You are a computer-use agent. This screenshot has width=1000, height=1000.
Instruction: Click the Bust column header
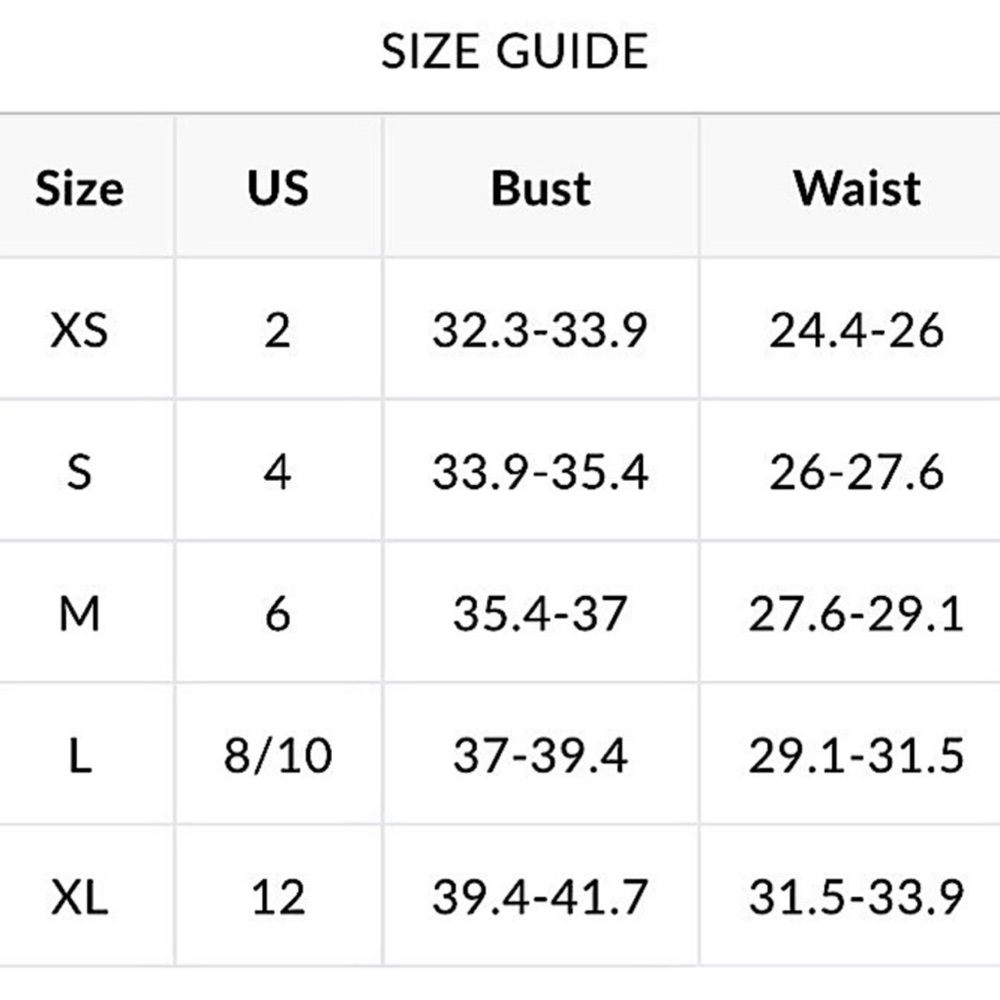tap(541, 188)
